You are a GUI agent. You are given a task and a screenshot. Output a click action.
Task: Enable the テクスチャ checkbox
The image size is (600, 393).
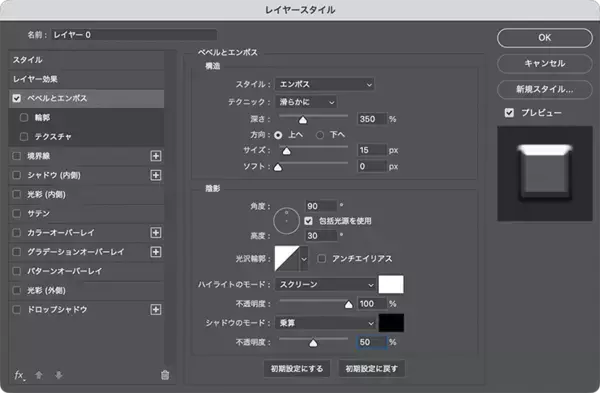tap(24, 137)
